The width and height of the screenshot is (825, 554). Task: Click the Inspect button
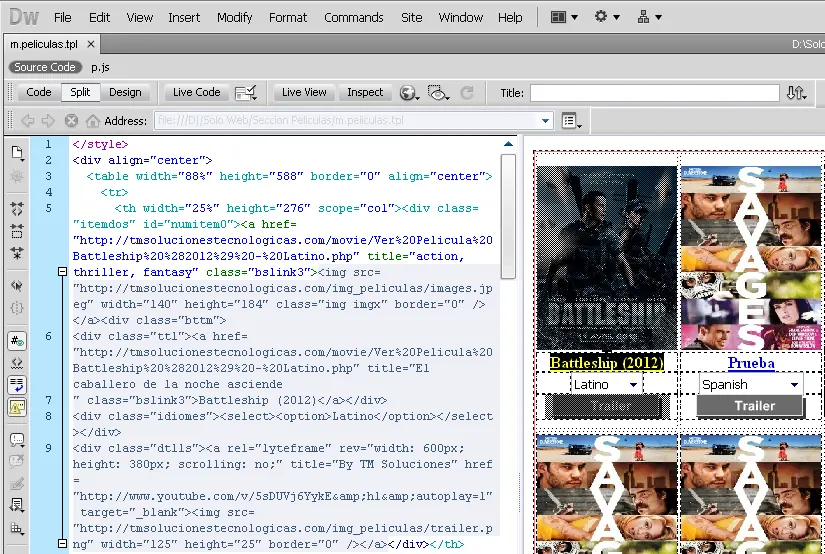[365, 92]
